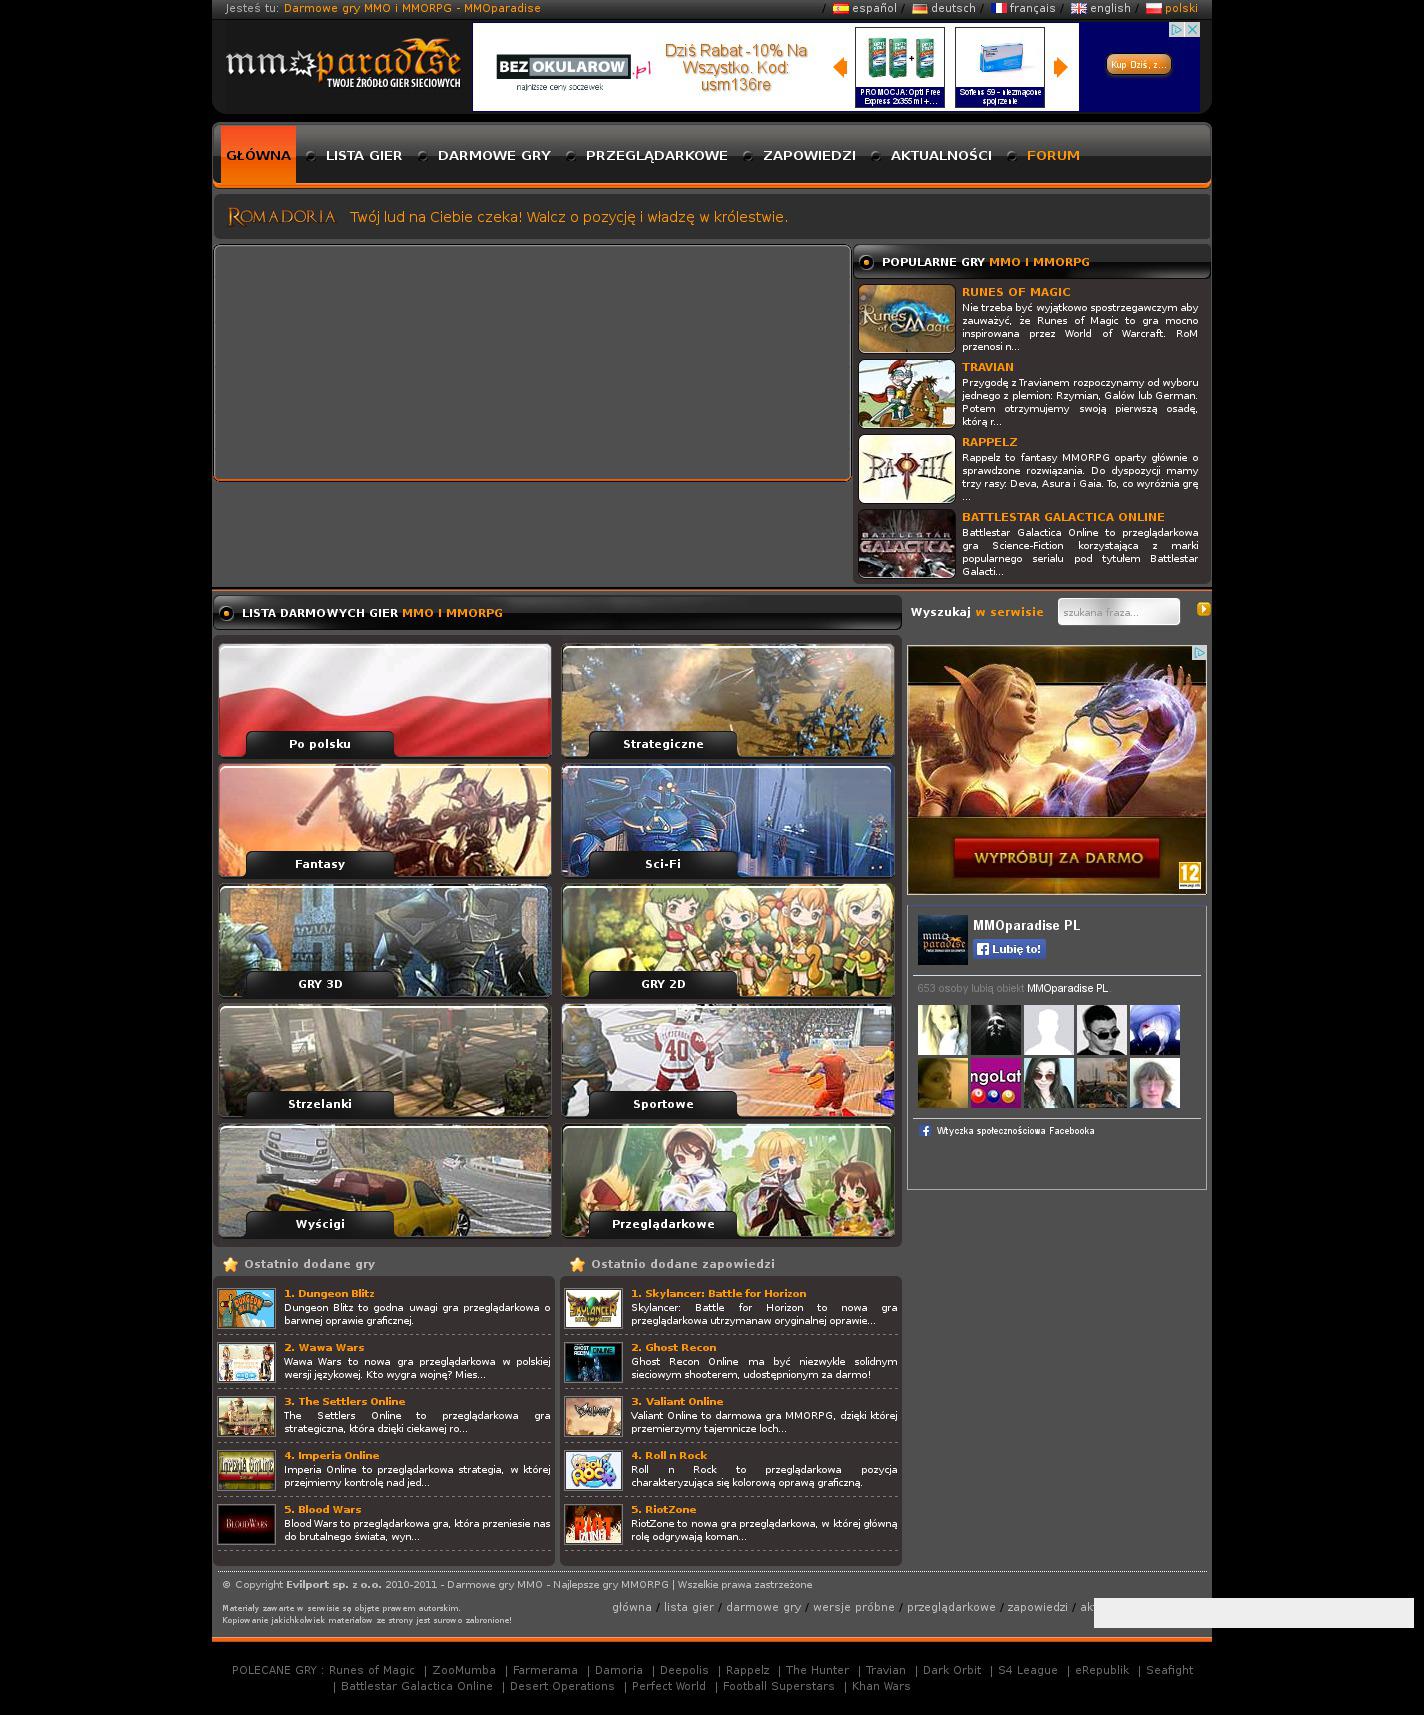Screen dimensions: 1424x1715
Task: Click the MMOparadise logo
Action: [342, 66]
